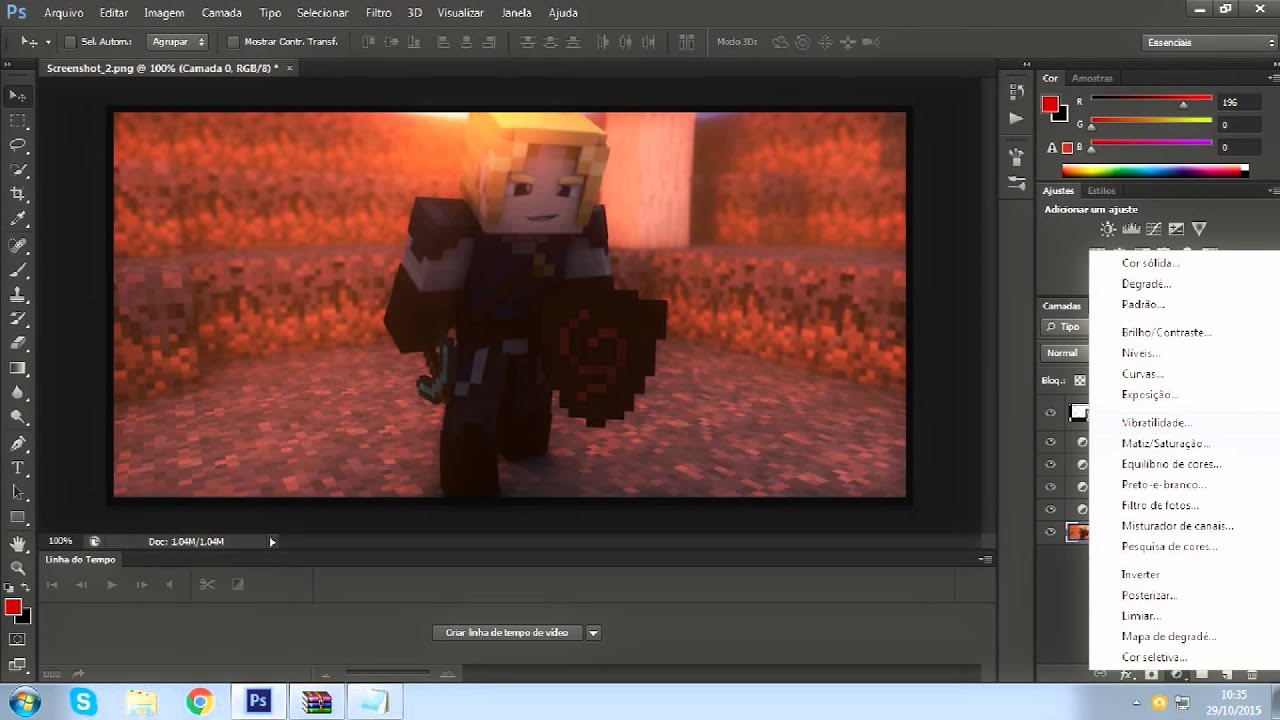
Task: Select the Eyedropper tool
Action: [18, 219]
